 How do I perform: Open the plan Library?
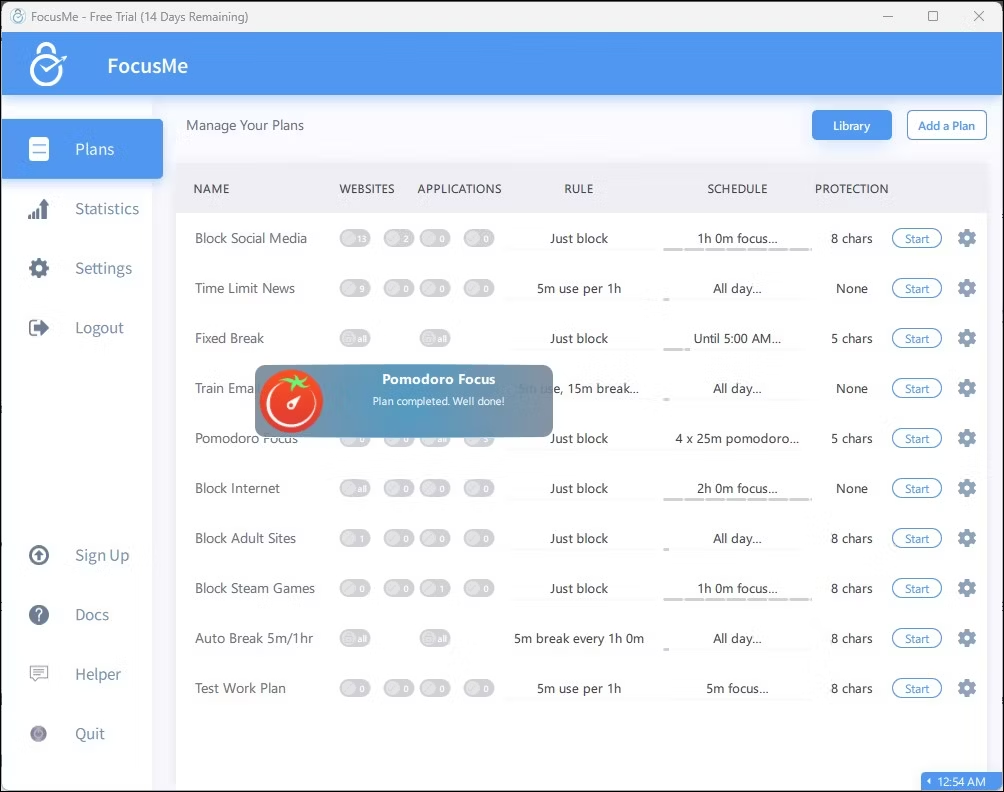[852, 125]
